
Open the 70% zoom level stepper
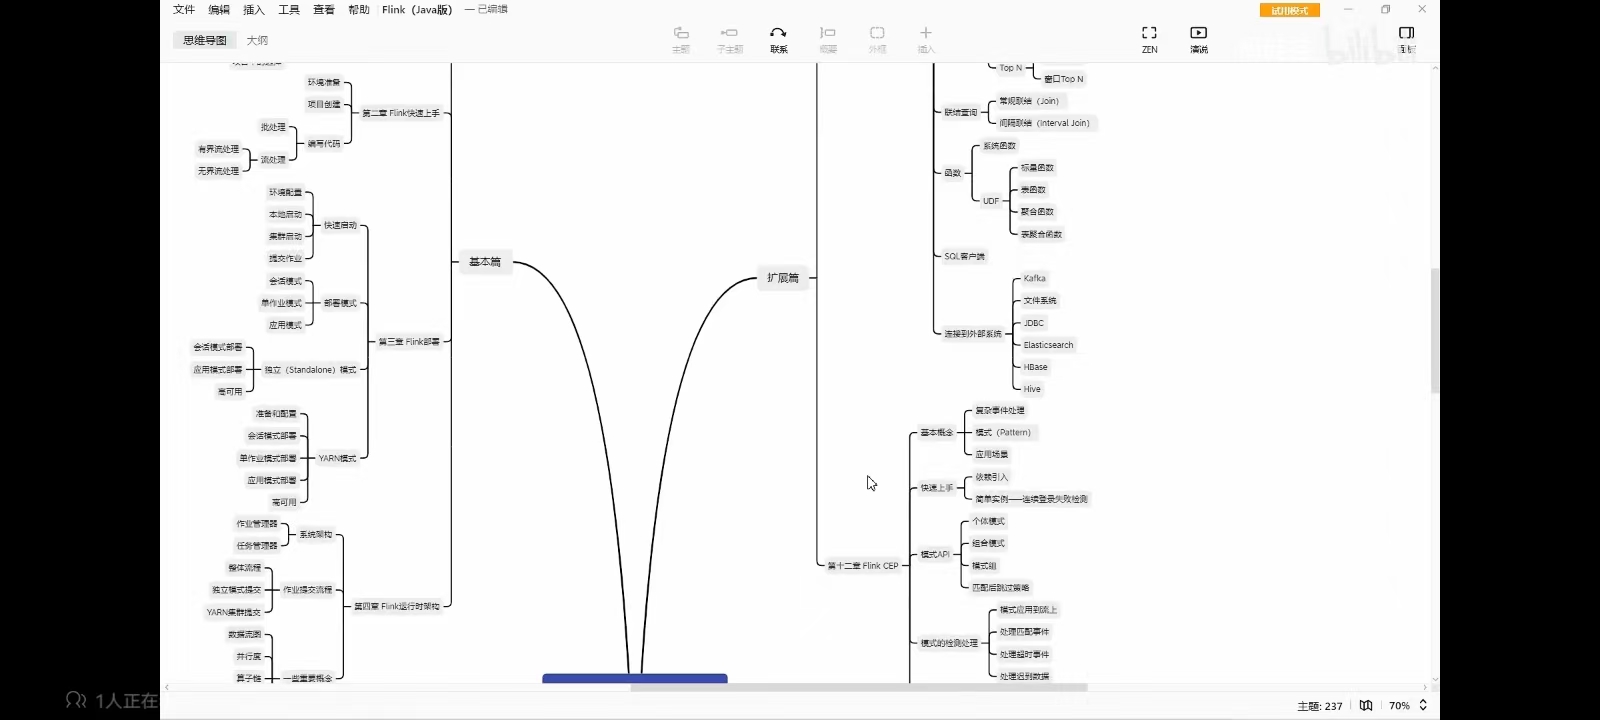[x=1423, y=705]
